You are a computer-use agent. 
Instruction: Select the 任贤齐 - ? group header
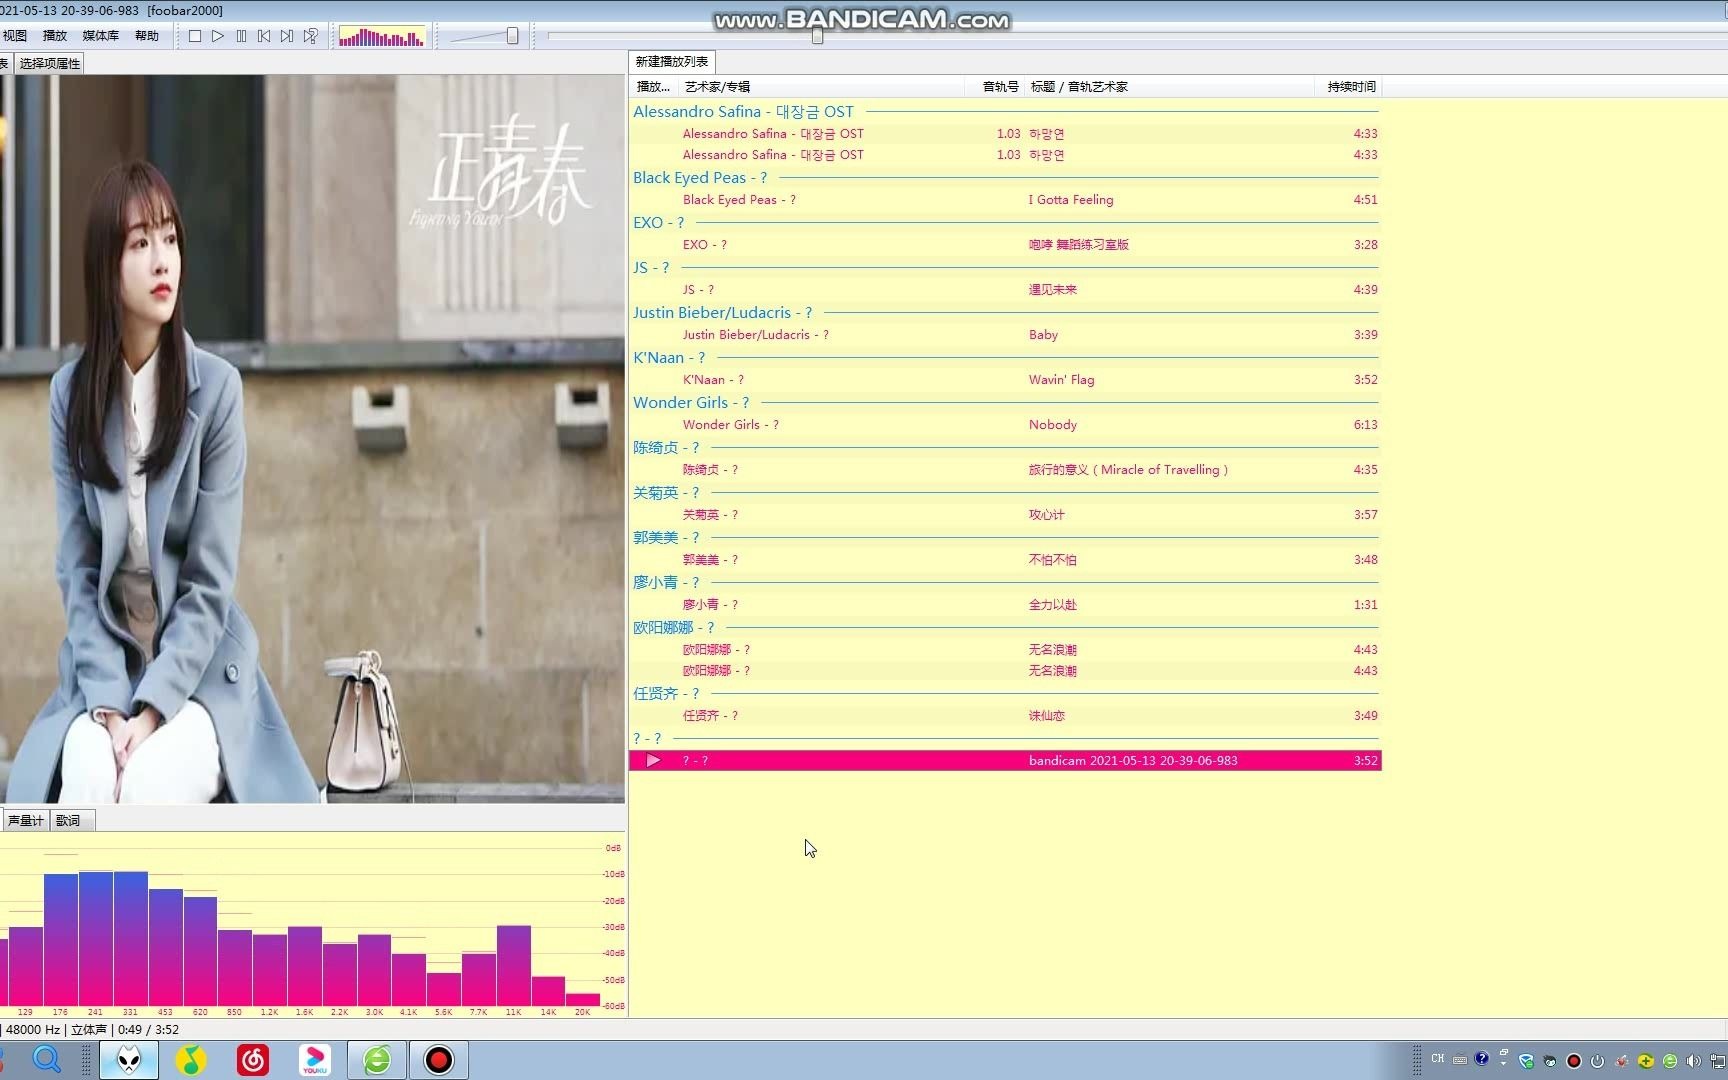pyautogui.click(x=1005, y=694)
